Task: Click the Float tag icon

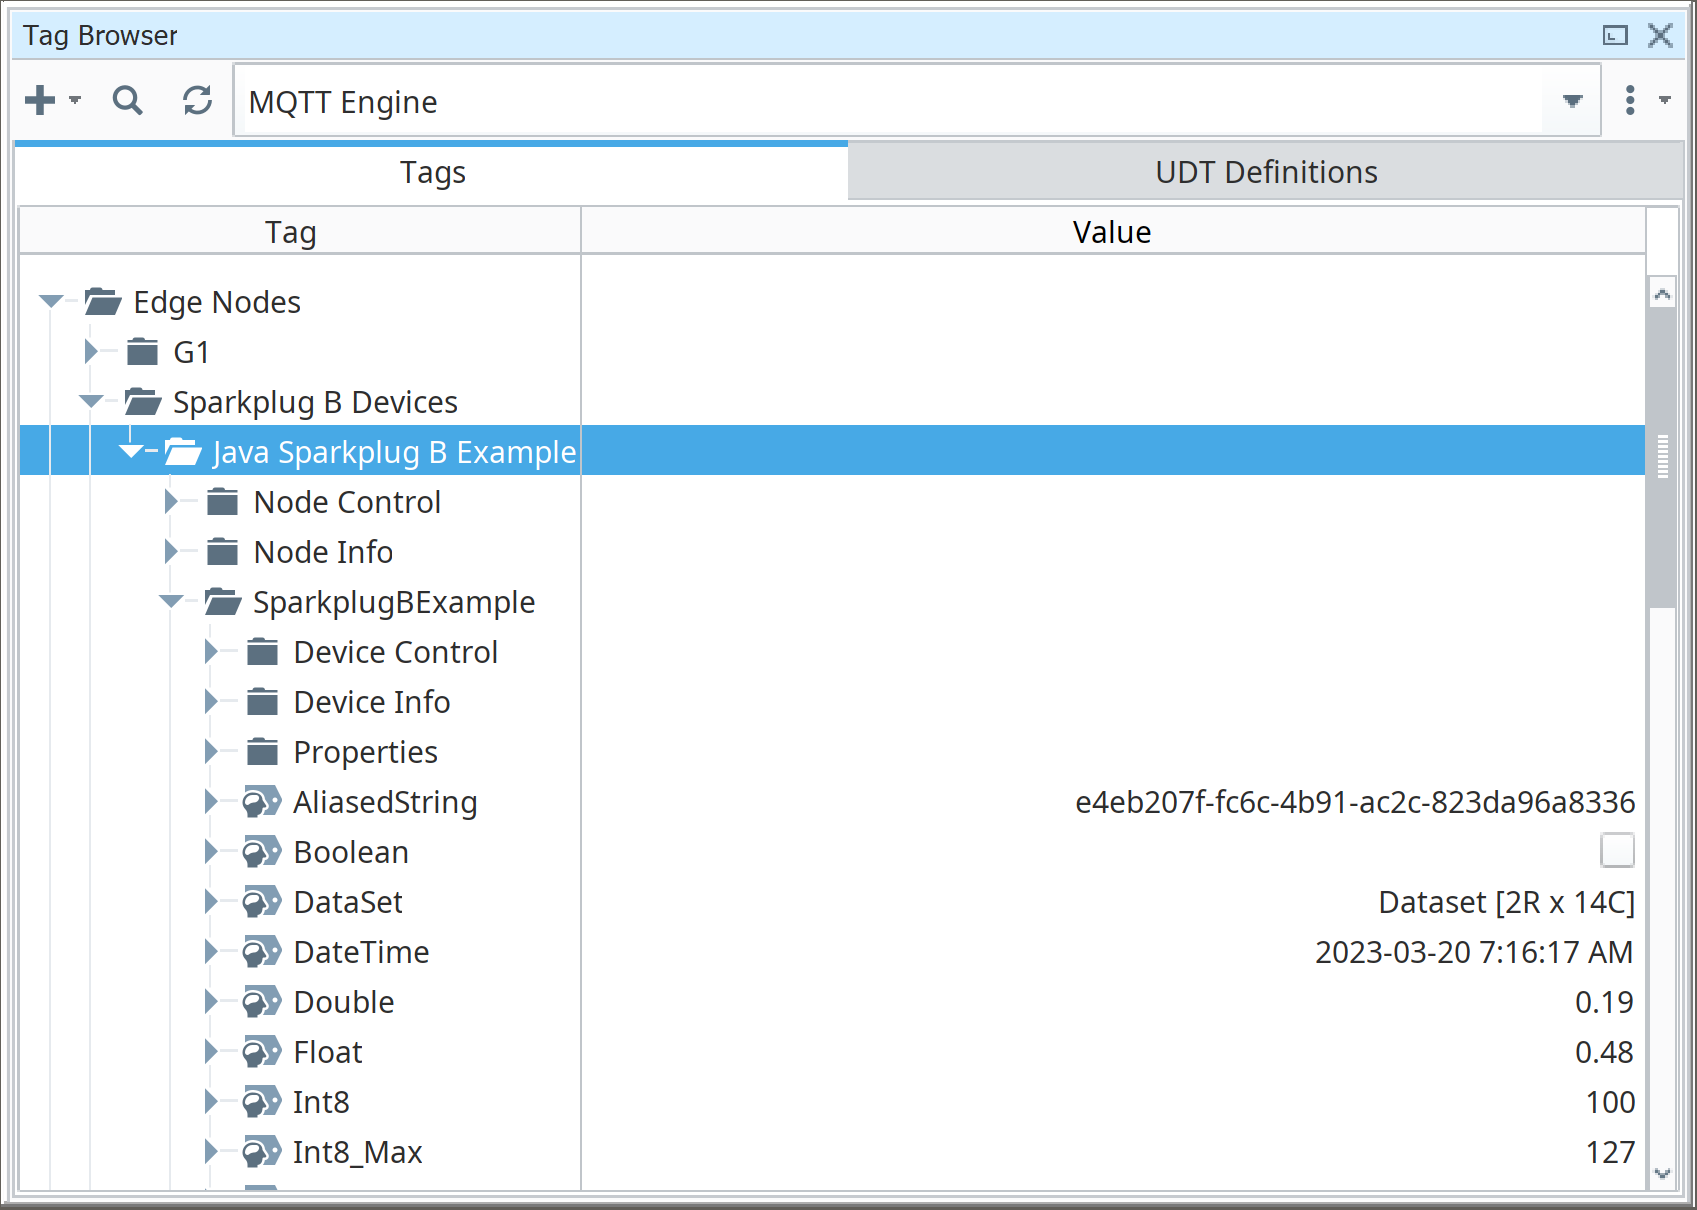Action: click(x=262, y=1052)
